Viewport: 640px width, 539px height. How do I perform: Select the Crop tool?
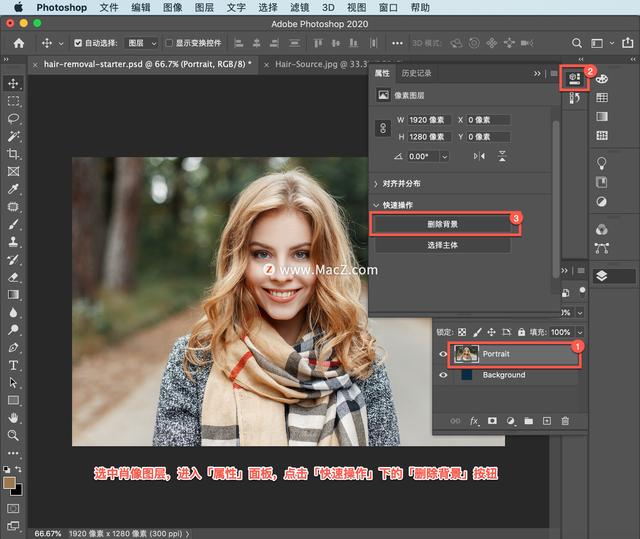click(x=14, y=154)
